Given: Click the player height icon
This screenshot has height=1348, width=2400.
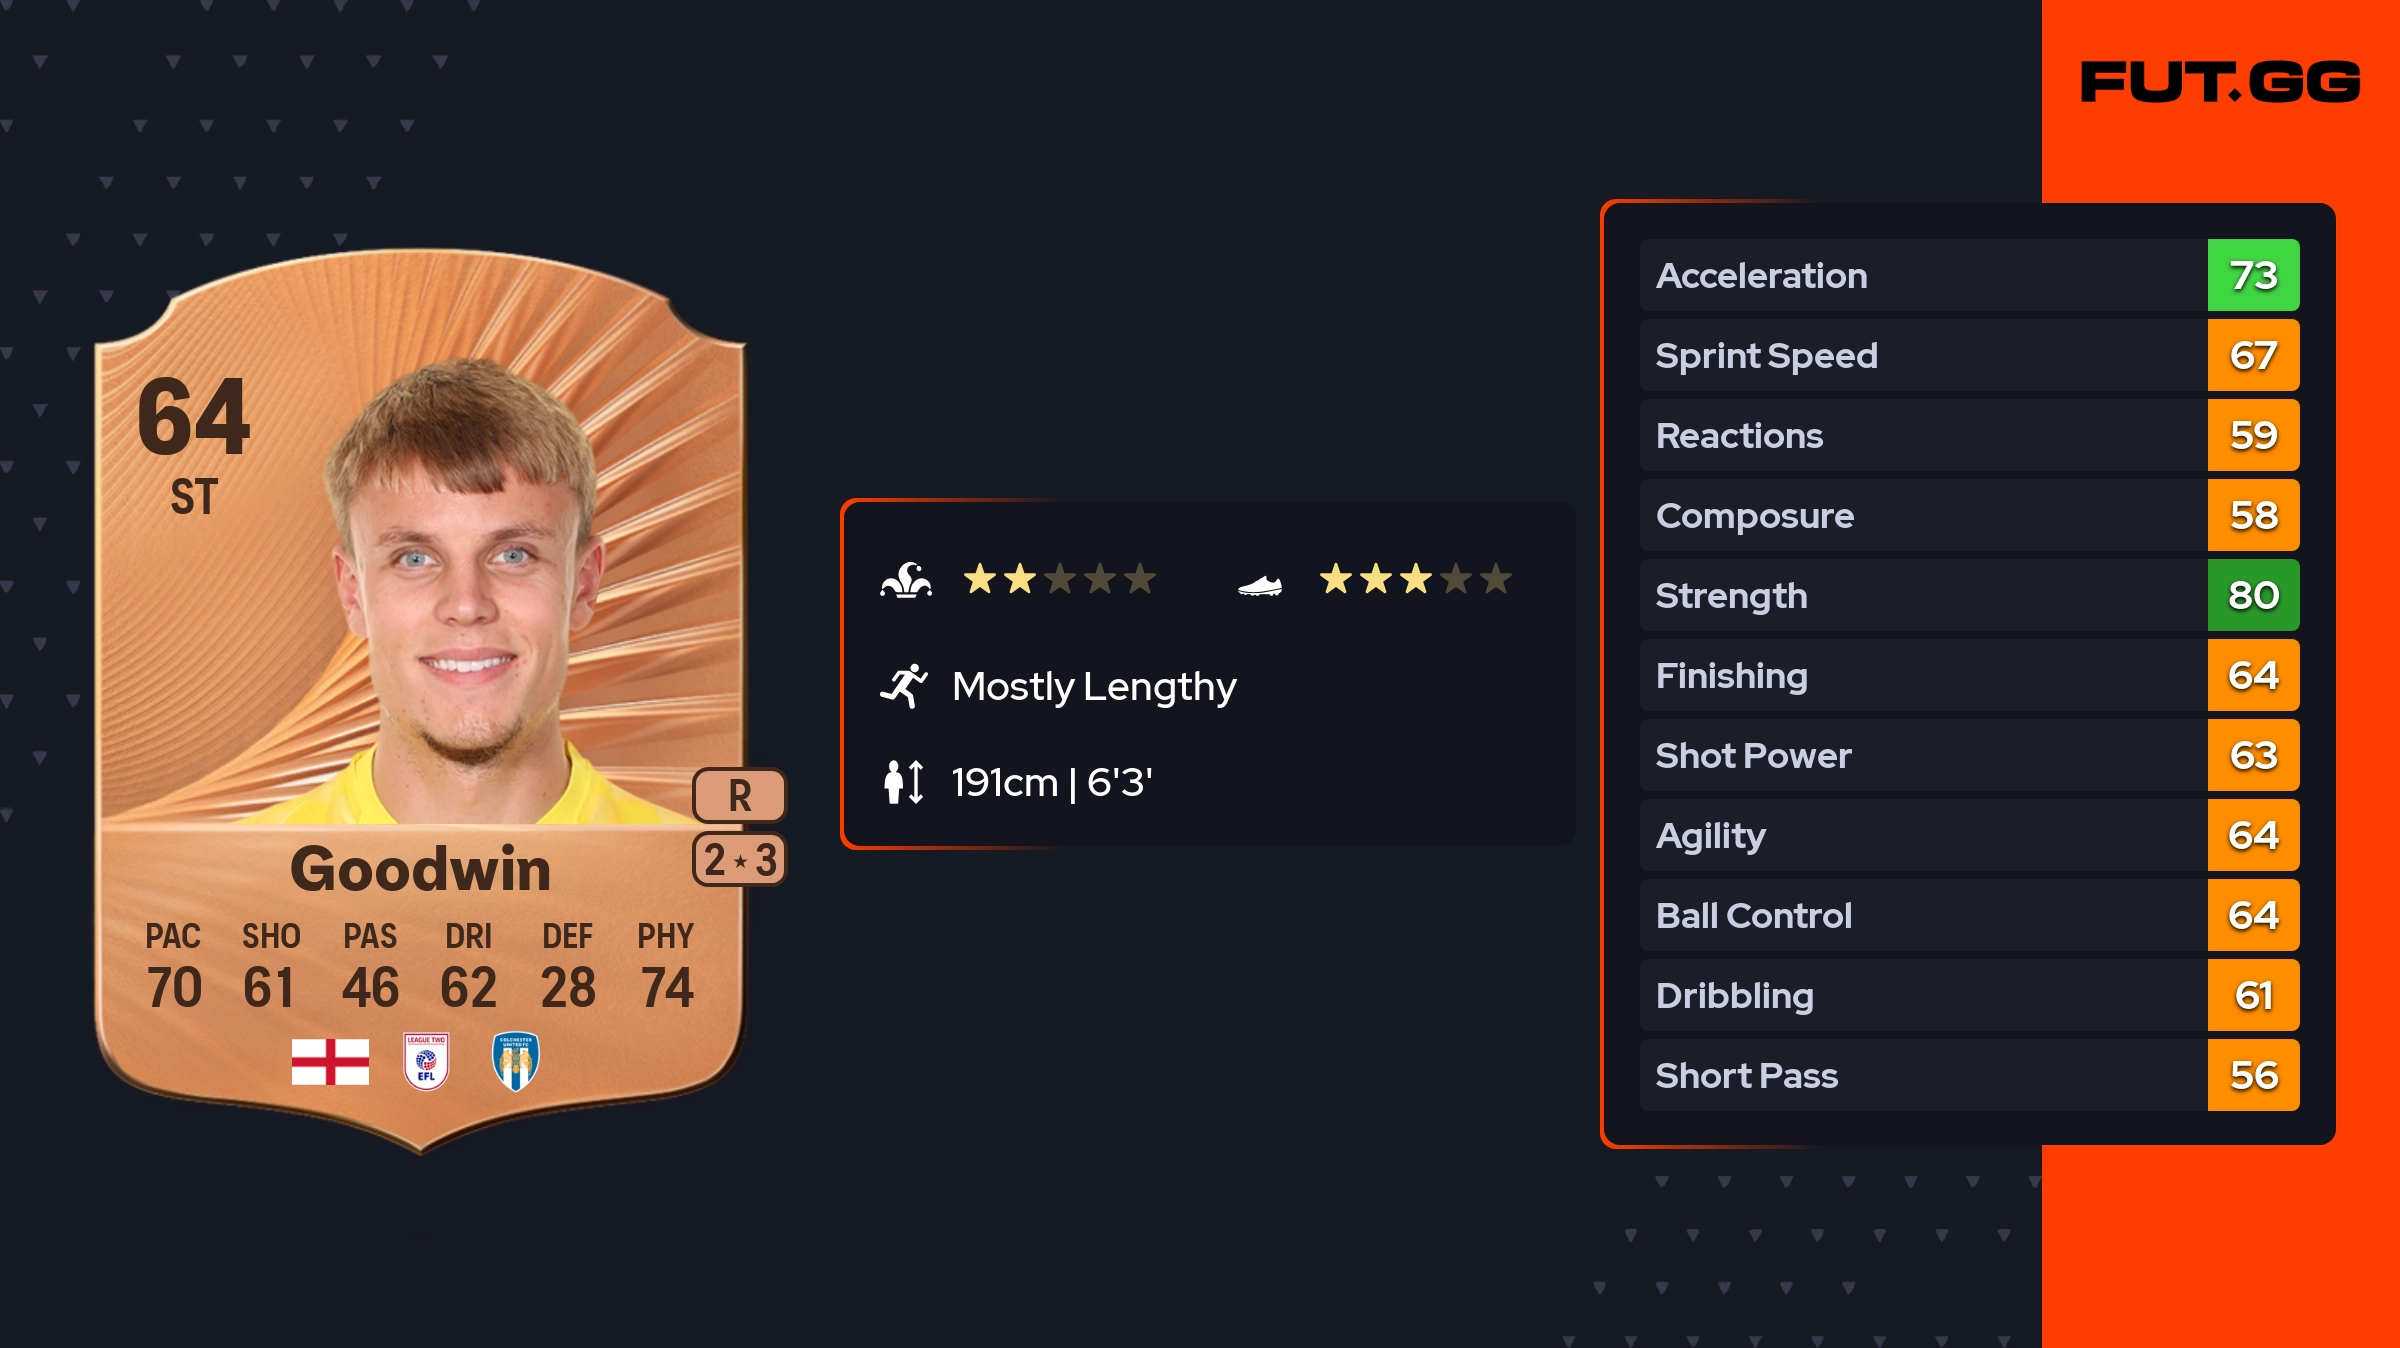Looking at the screenshot, I should tap(904, 782).
